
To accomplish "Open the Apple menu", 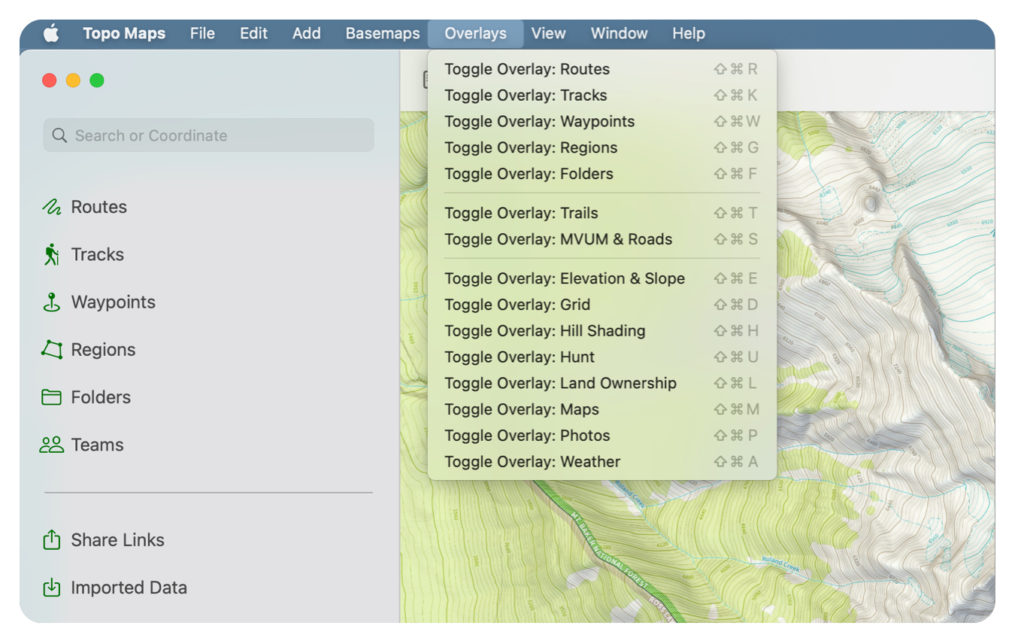I will [x=51, y=33].
